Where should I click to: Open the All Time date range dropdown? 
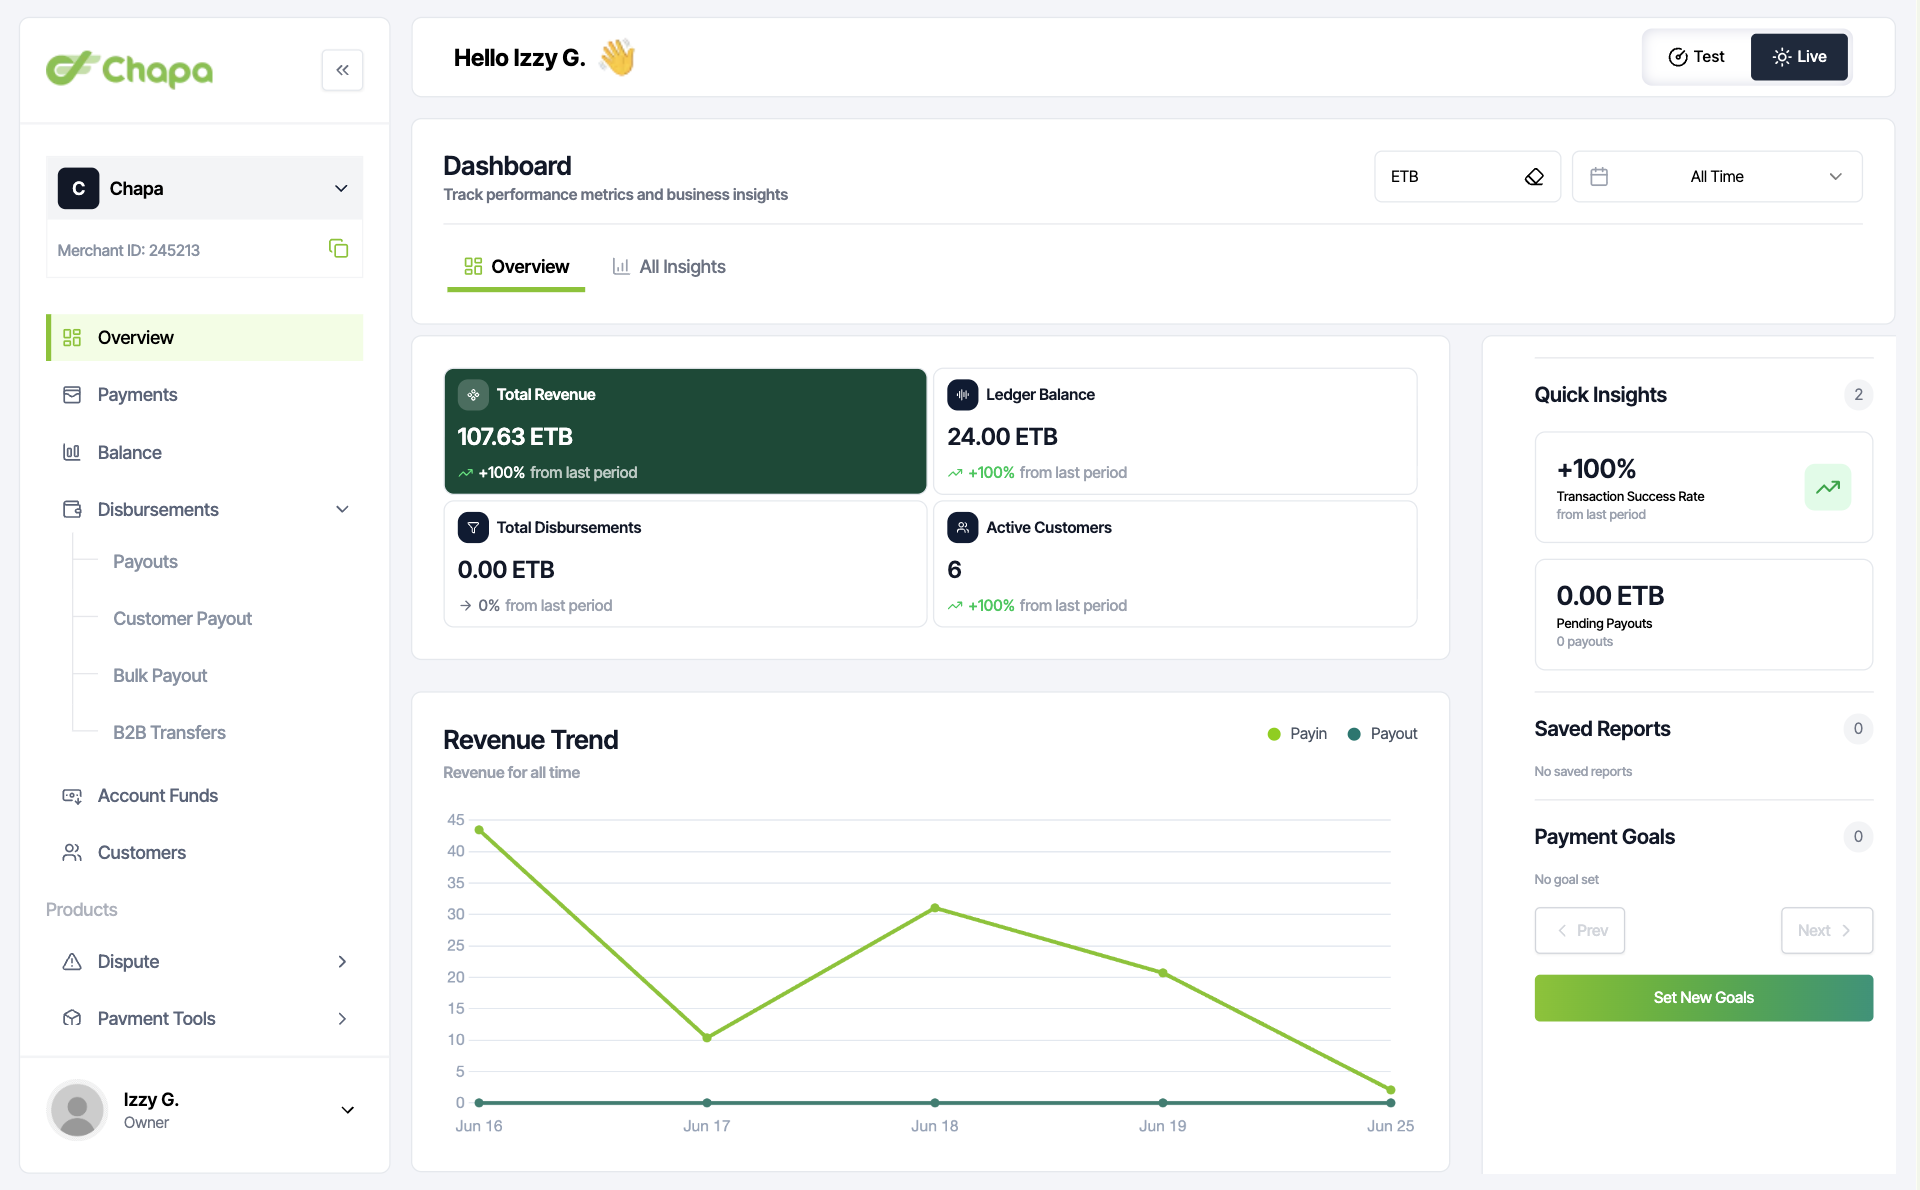(x=1717, y=177)
